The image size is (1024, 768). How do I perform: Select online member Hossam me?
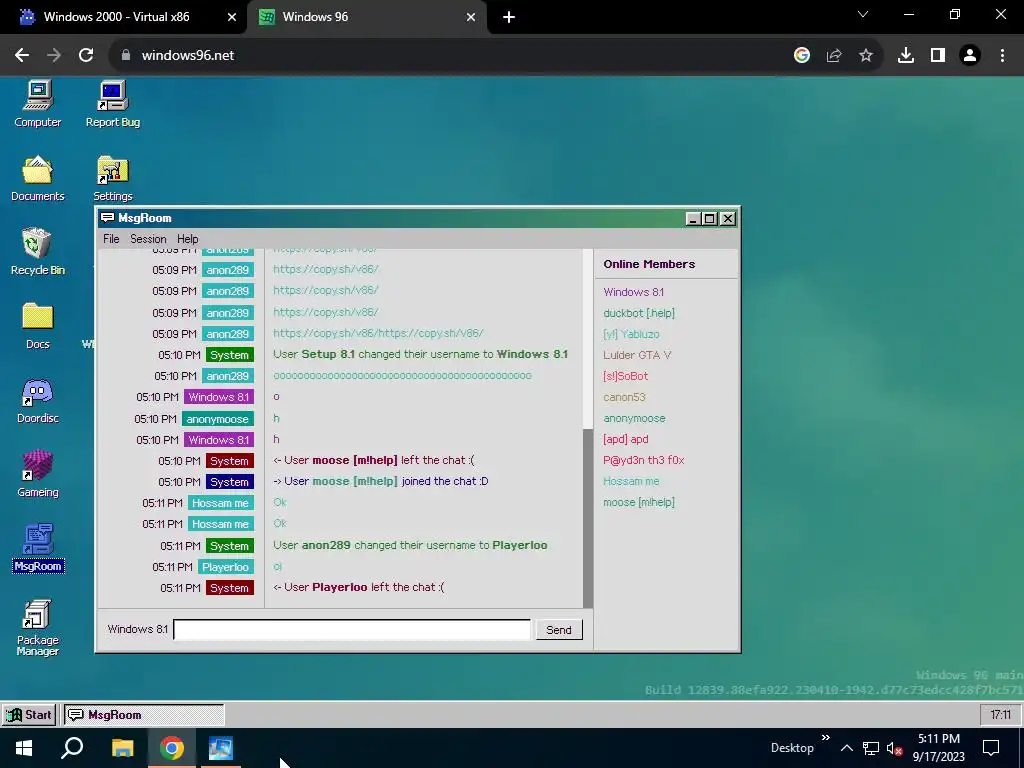click(631, 481)
